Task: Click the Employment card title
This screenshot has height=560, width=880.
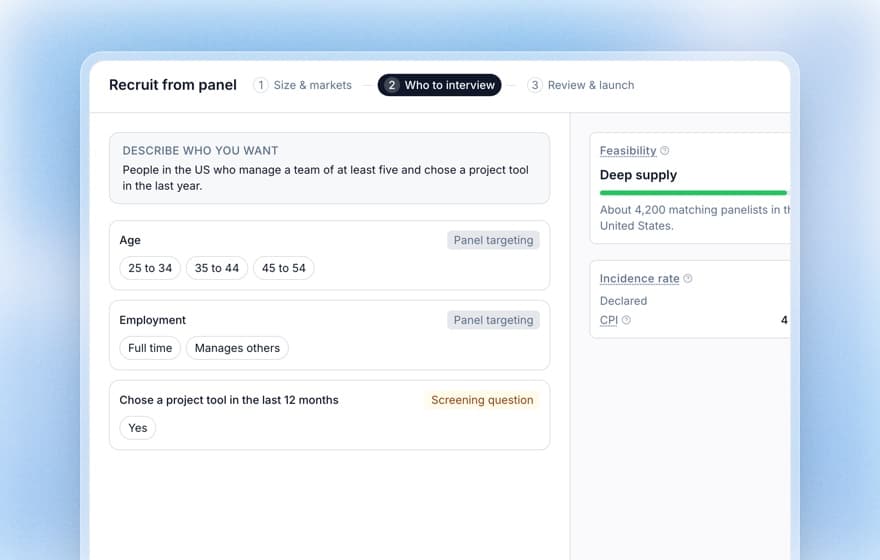Action: click(x=152, y=320)
